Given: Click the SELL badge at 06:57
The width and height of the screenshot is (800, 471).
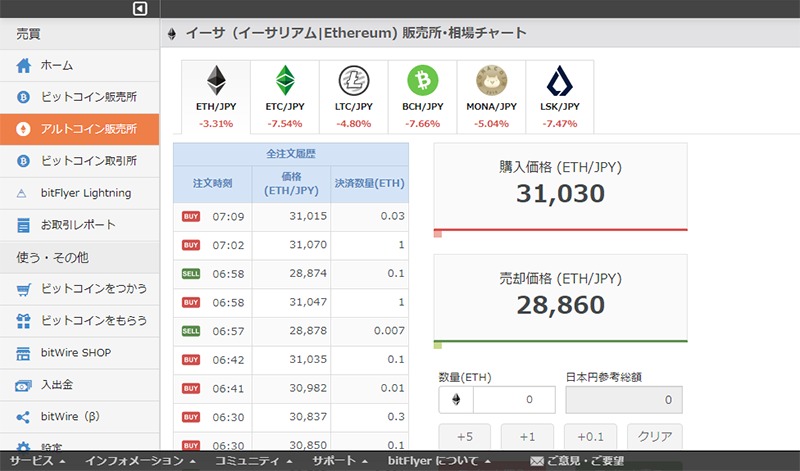Looking at the screenshot, I should (x=191, y=331).
